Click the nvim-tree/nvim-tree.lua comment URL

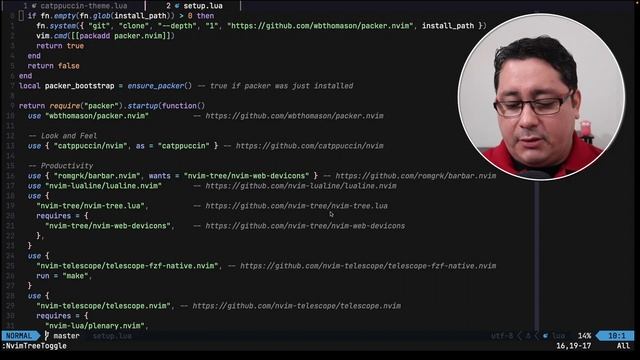[x=296, y=206]
